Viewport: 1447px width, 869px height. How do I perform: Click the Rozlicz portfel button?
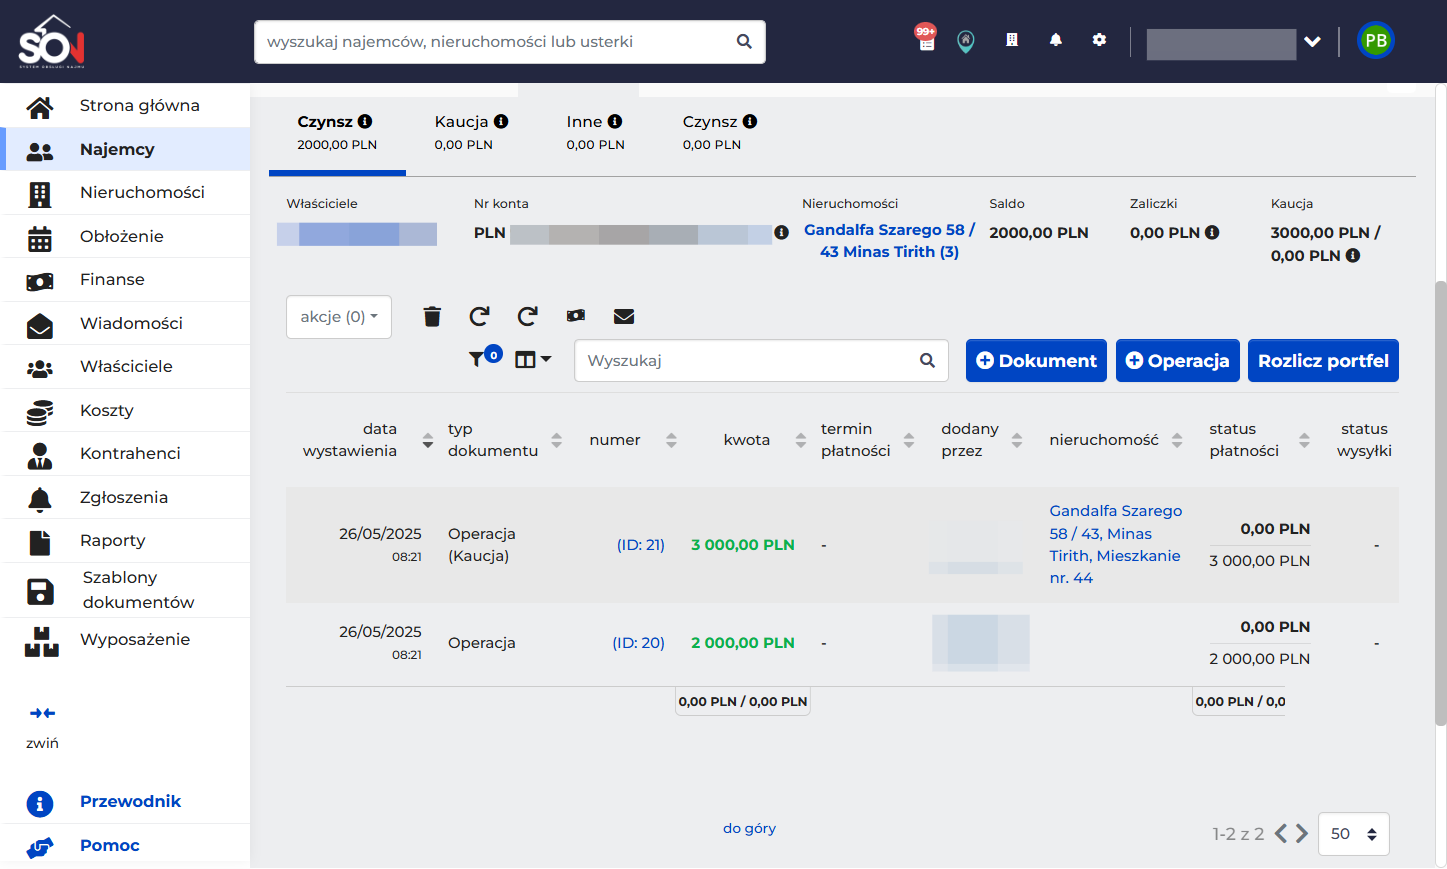1323,361
